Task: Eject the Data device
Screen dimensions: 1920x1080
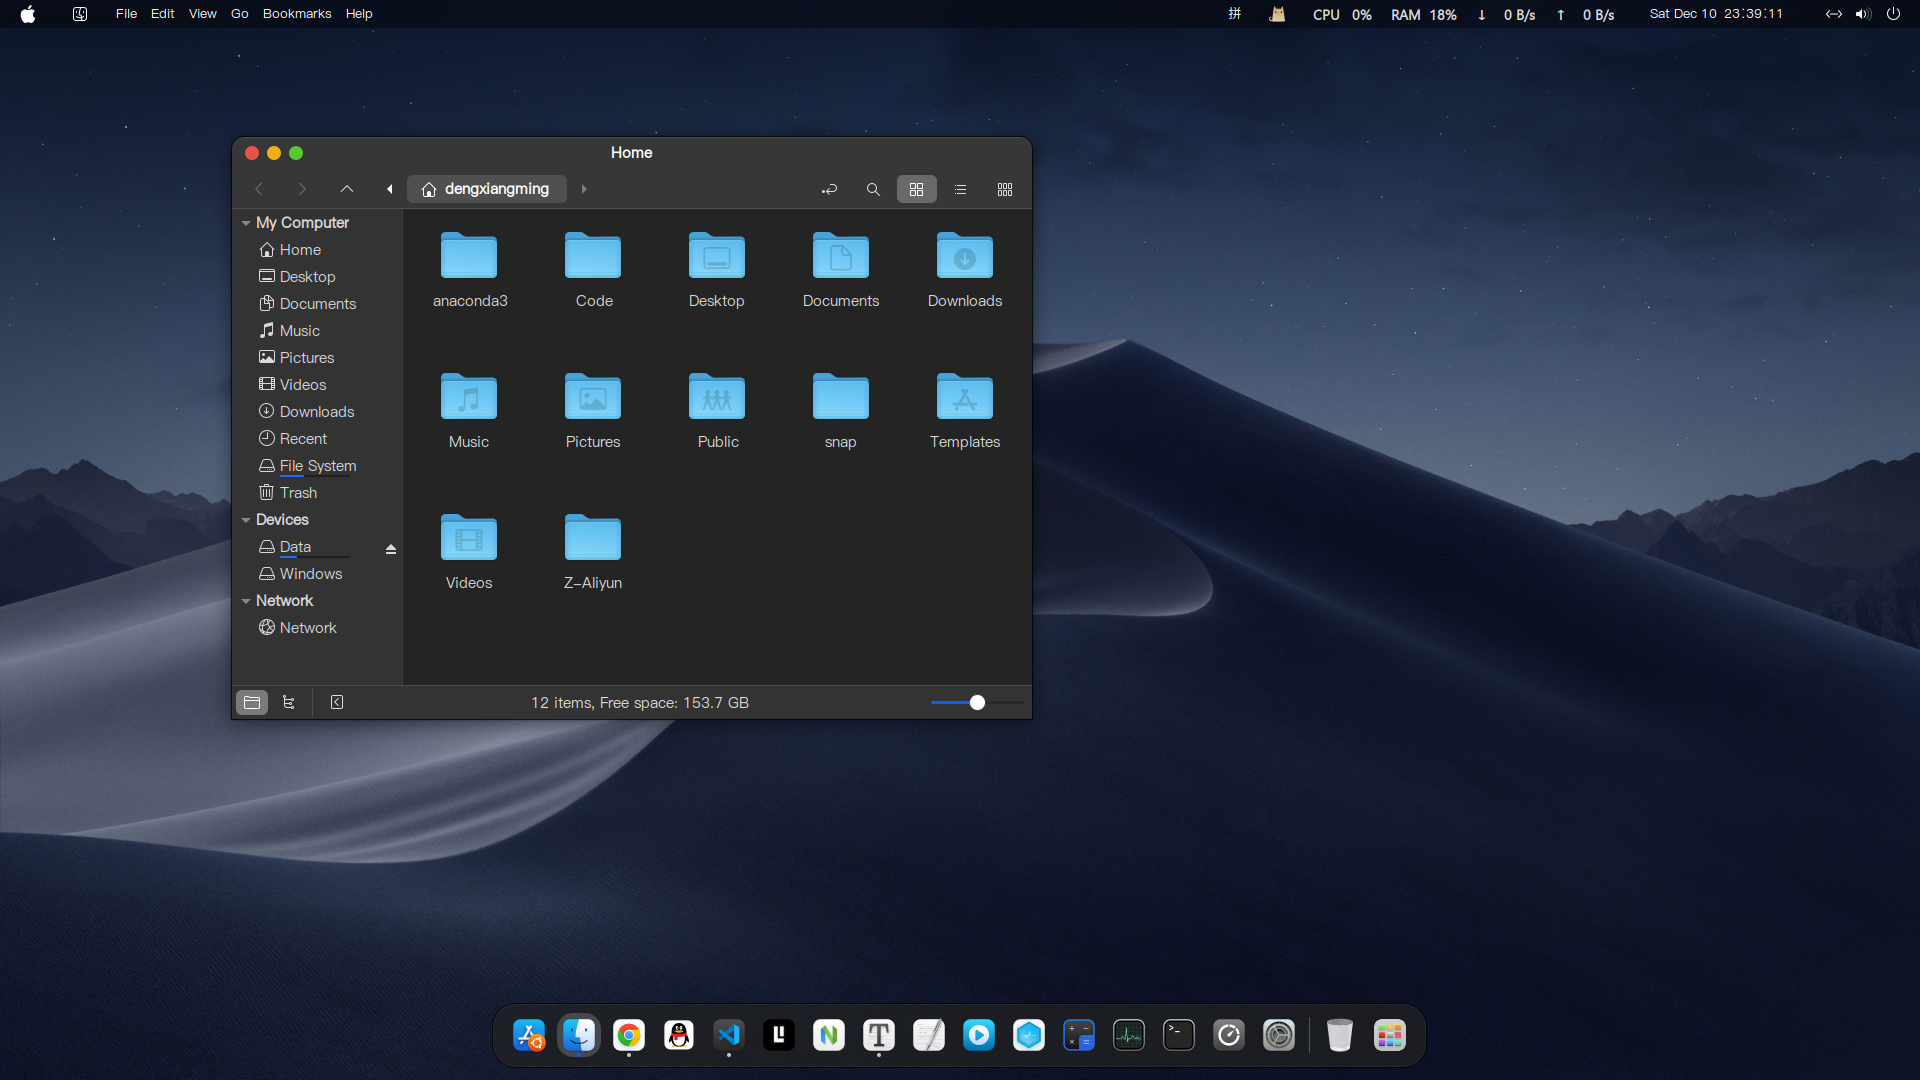Action: (391, 549)
